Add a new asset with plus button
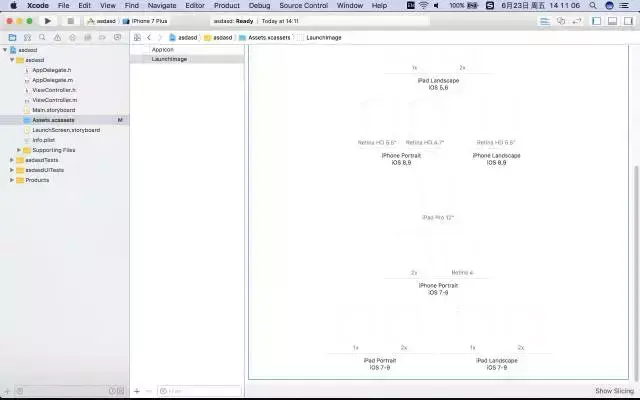 pyautogui.click(x=137, y=391)
